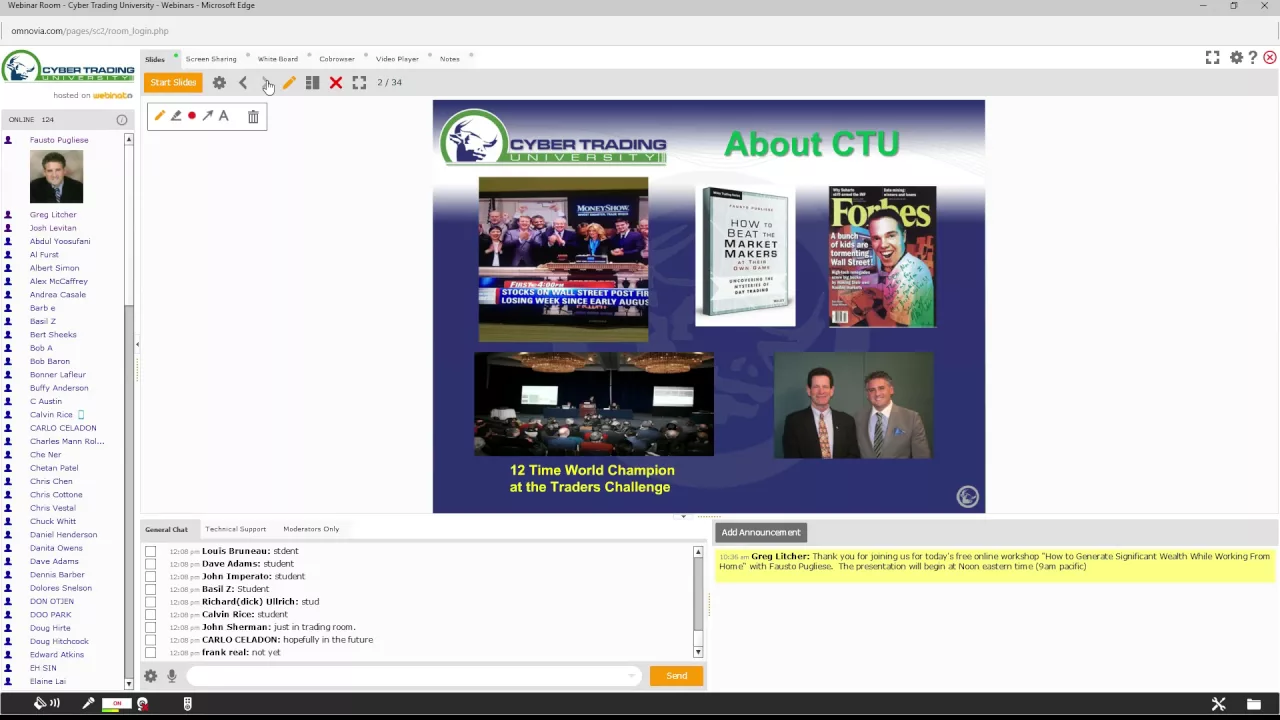Viewport: 1280px width, 720px height.
Task: Check the box beside Dave Adams message
Action: (x=150, y=564)
